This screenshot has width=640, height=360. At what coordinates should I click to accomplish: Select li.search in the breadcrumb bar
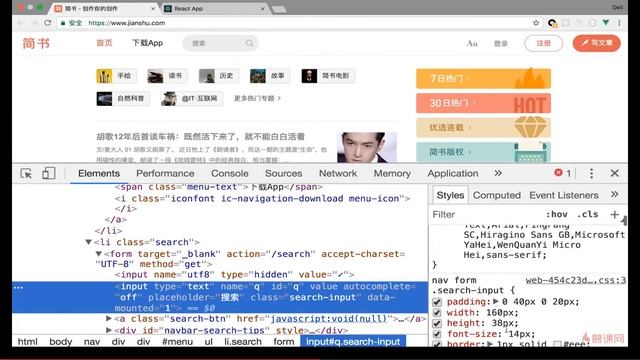243,342
